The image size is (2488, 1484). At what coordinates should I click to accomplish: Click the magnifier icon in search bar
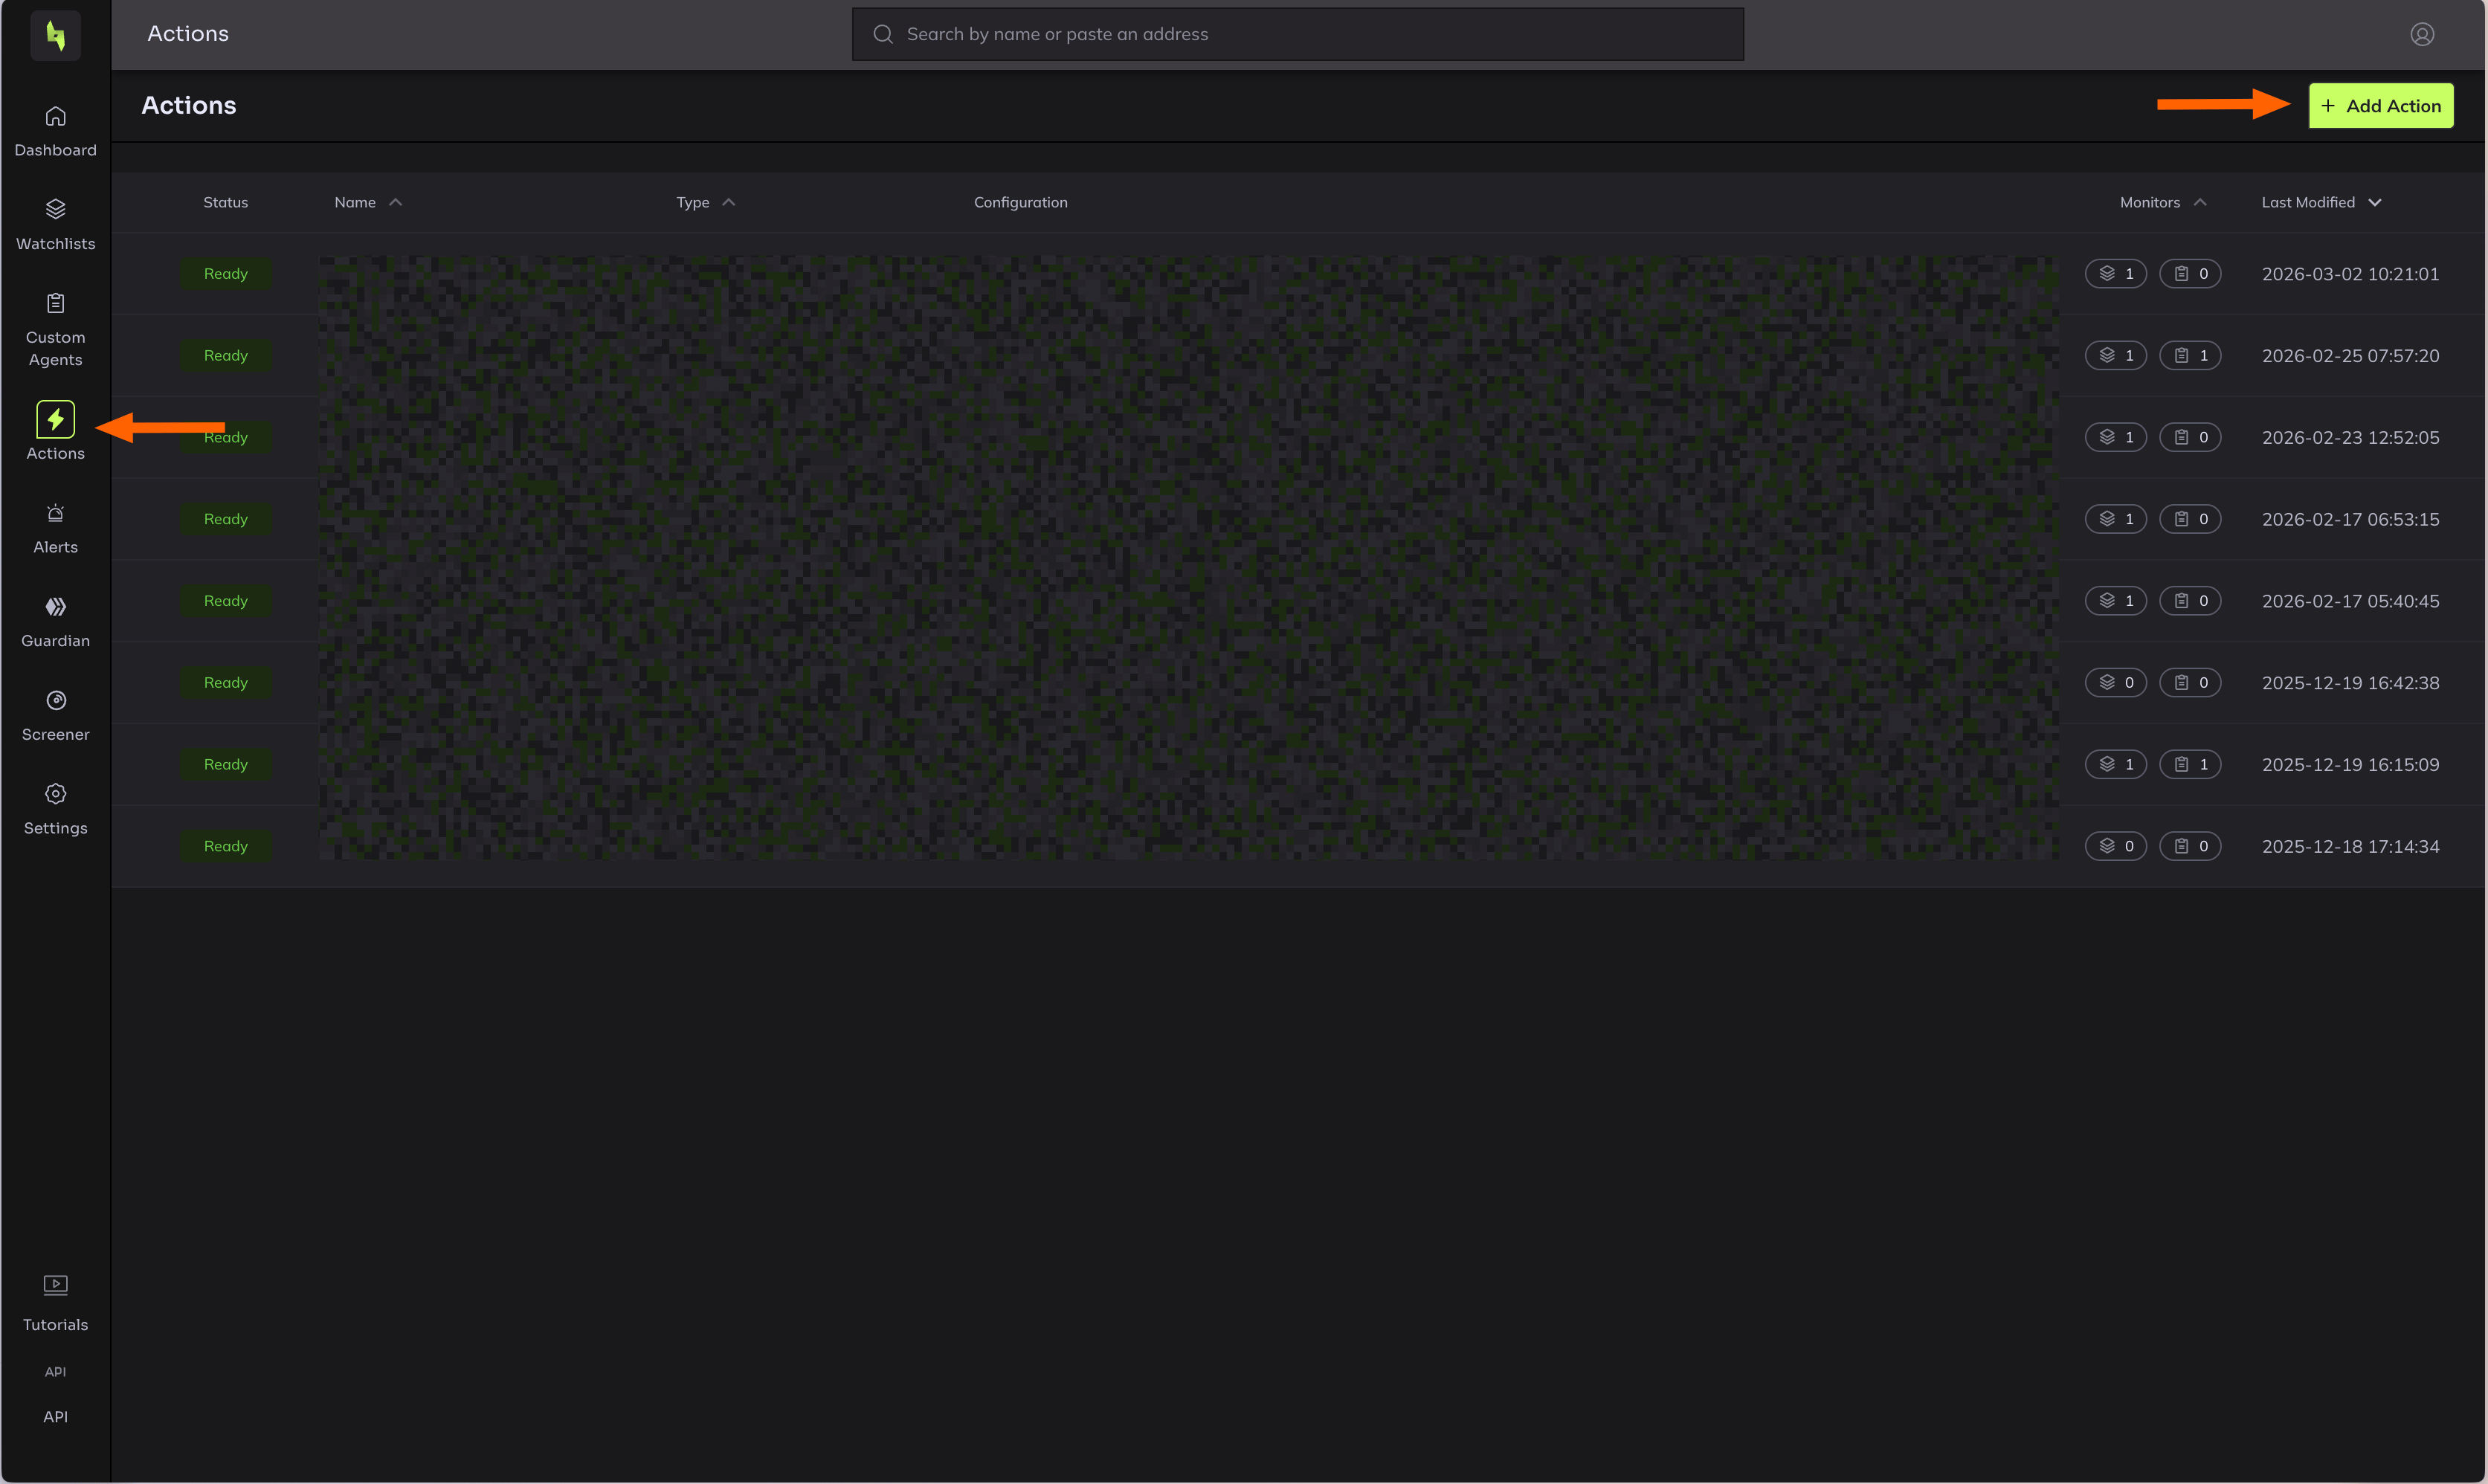[883, 34]
